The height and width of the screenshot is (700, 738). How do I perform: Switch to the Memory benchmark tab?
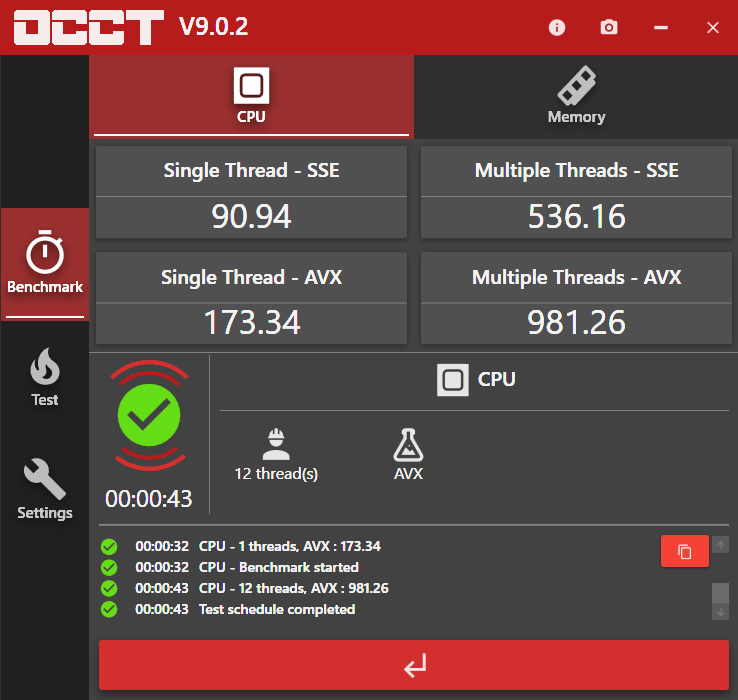[x=576, y=97]
